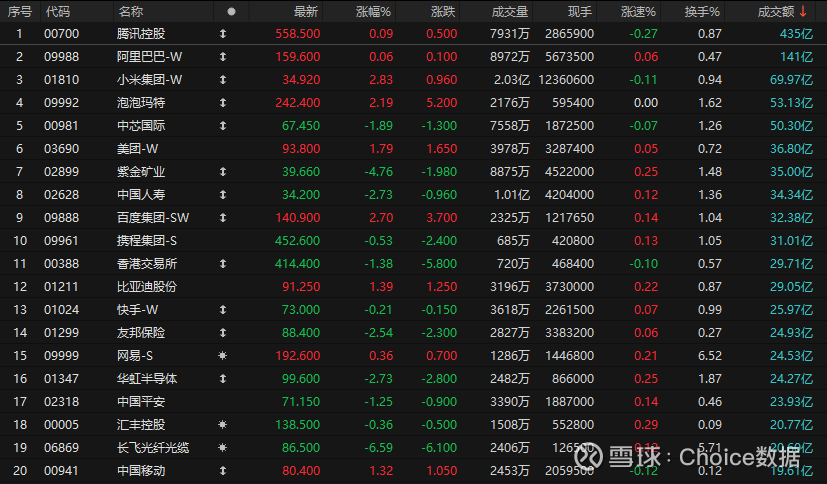Click stock code 01810
The width and height of the screenshot is (827, 484).
point(62,80)
